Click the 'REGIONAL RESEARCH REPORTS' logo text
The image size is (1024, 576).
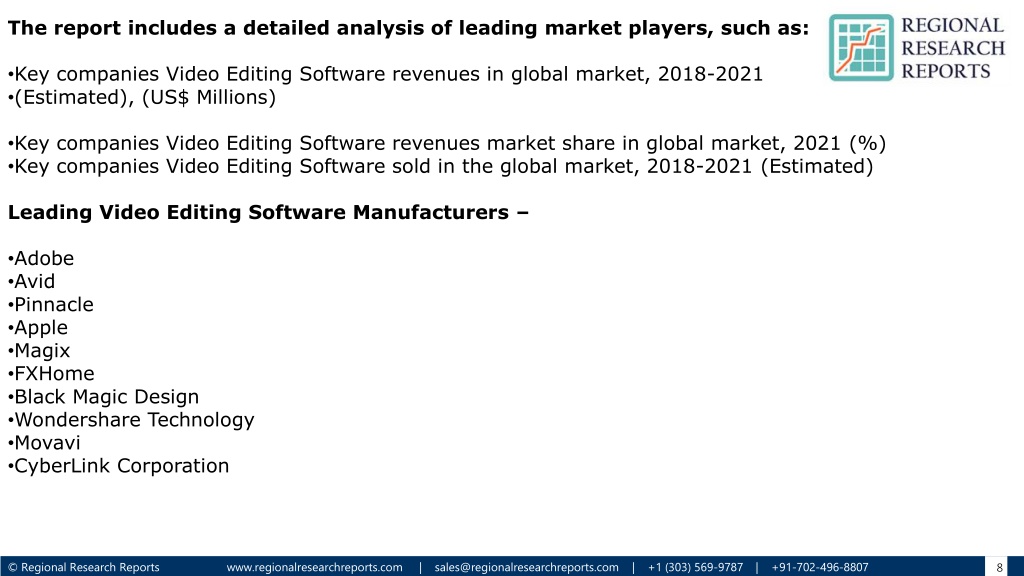tap(953, 48)
